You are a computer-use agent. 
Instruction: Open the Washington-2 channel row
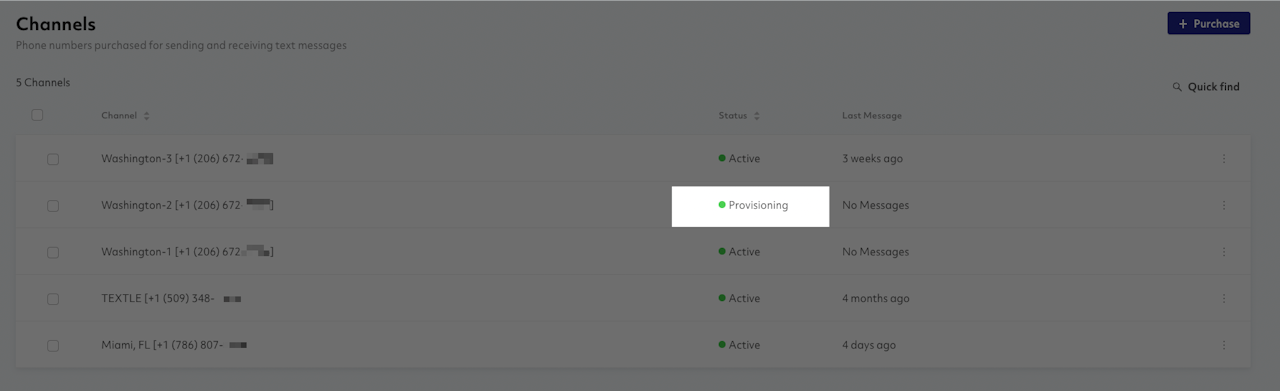(x=632, y=205)
